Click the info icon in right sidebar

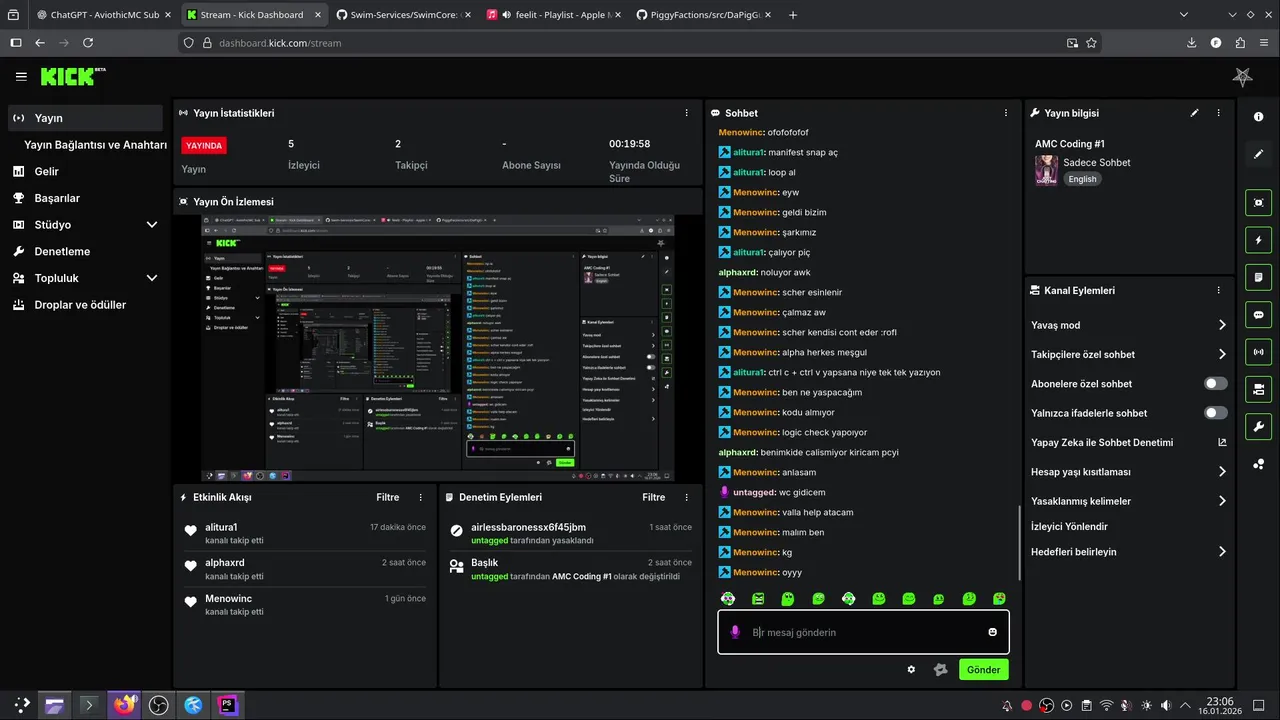1258,117
